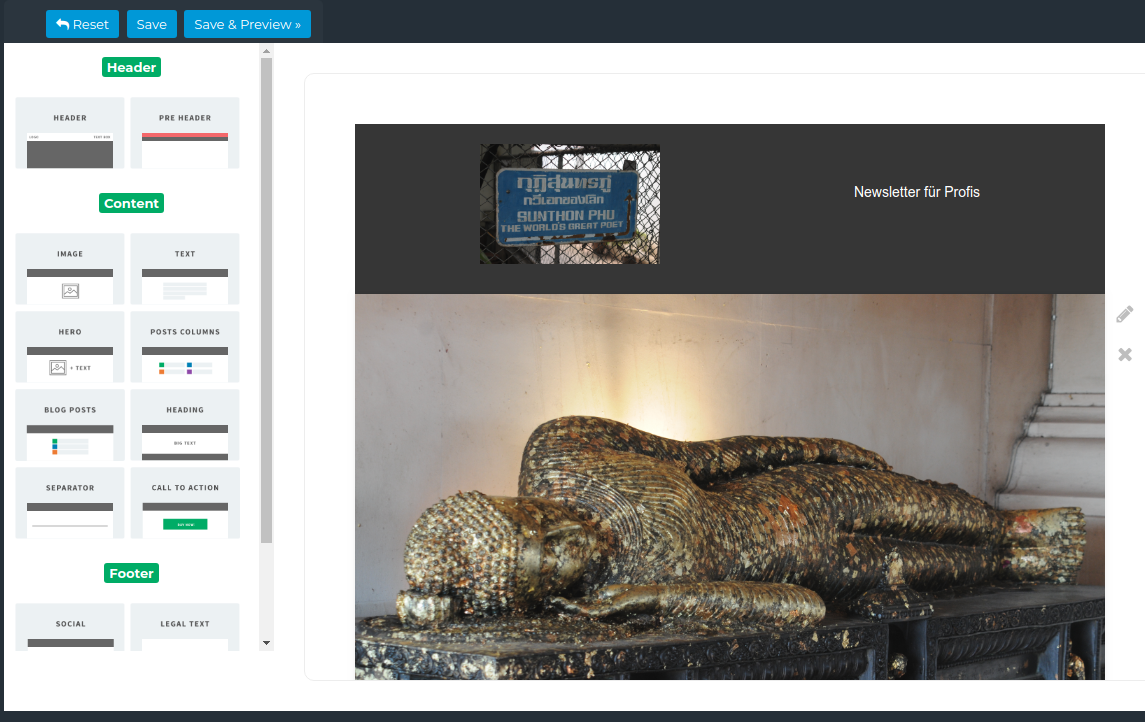Click the green Footer section label
Screen dimensions: 1145x722
(x=131, y=573)
